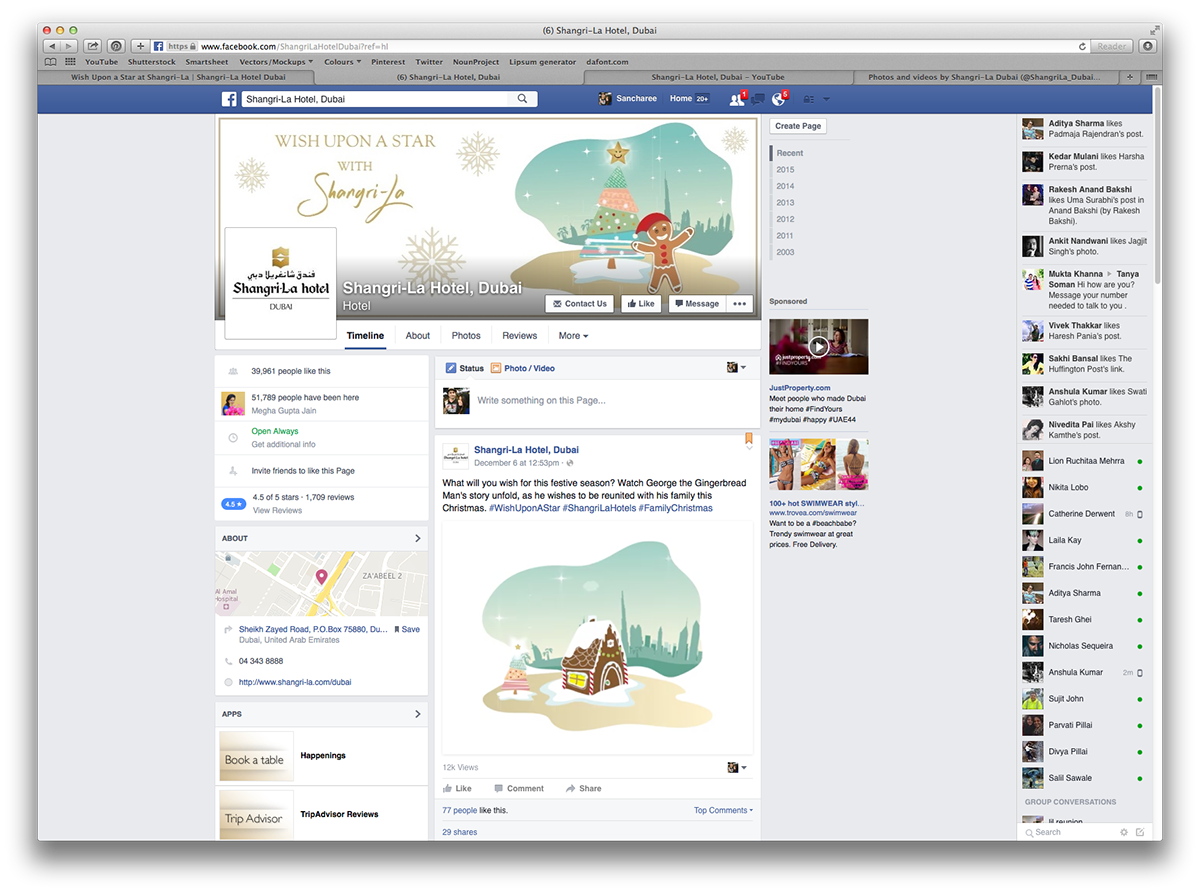Click the Message button

point(696,304)
